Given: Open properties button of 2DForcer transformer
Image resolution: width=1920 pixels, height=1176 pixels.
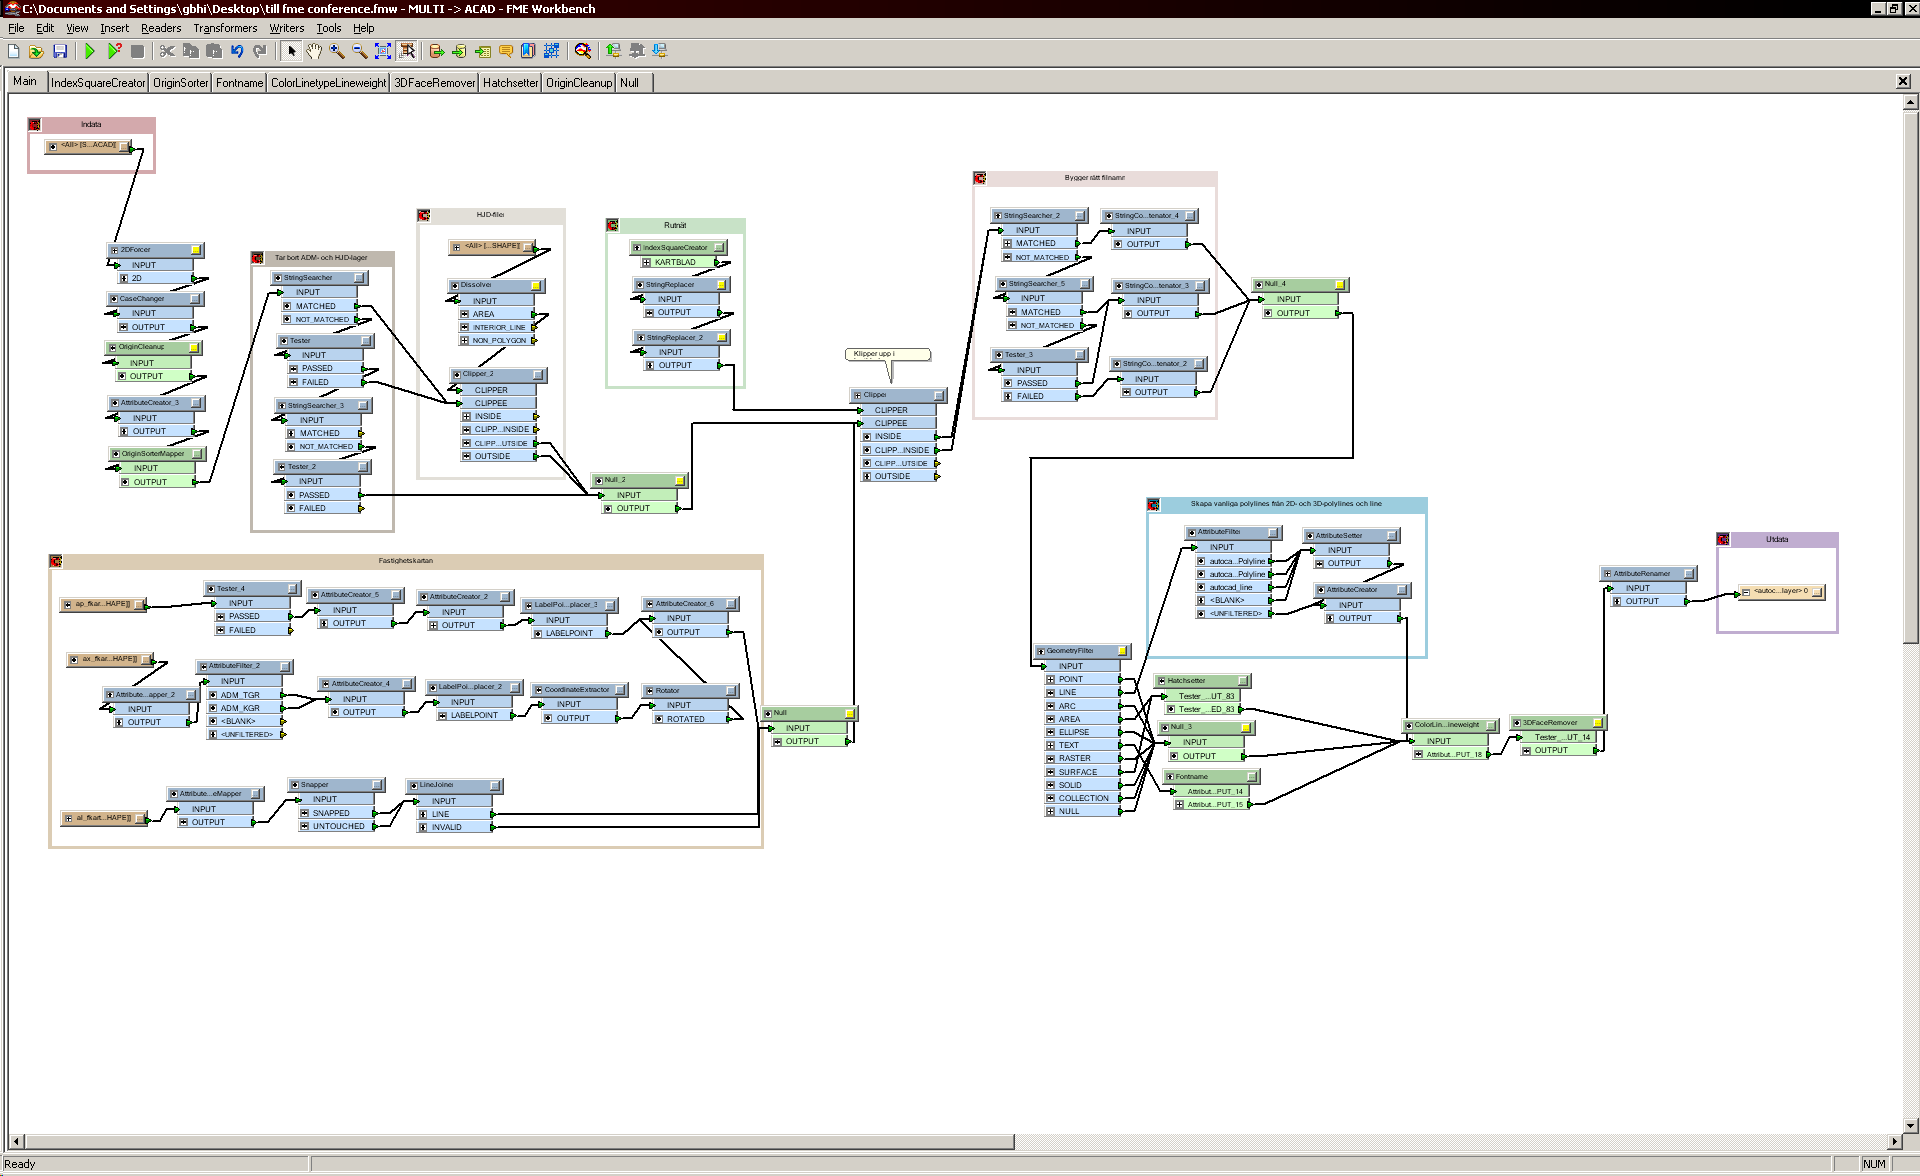Looking at the screenshot, I should click(x=196, y=250).
